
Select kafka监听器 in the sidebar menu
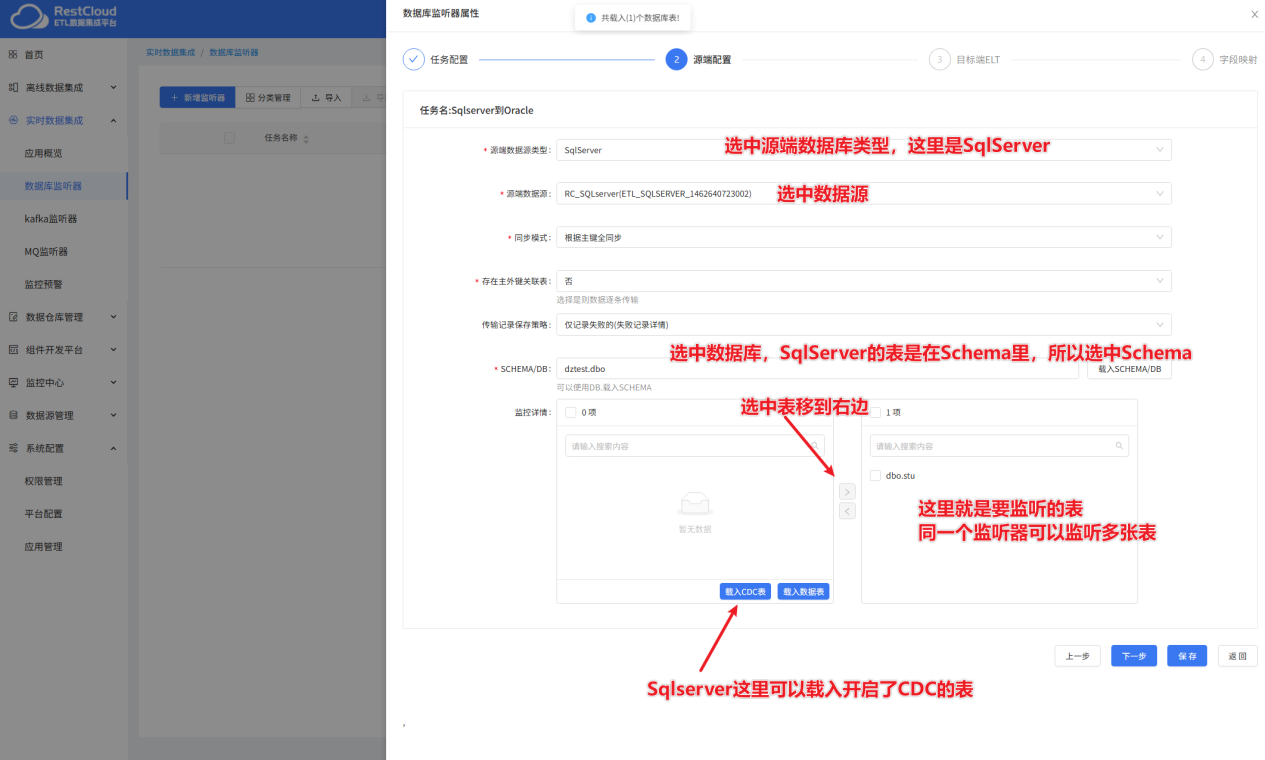pos(51,219)
